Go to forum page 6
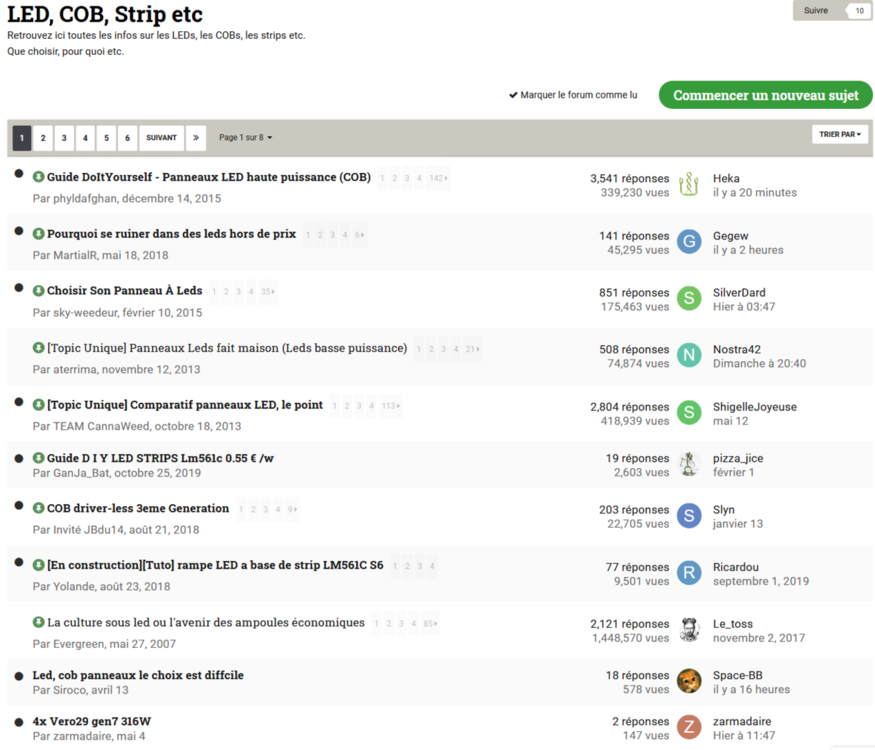 pyautogui.click(x=128, y=138)
